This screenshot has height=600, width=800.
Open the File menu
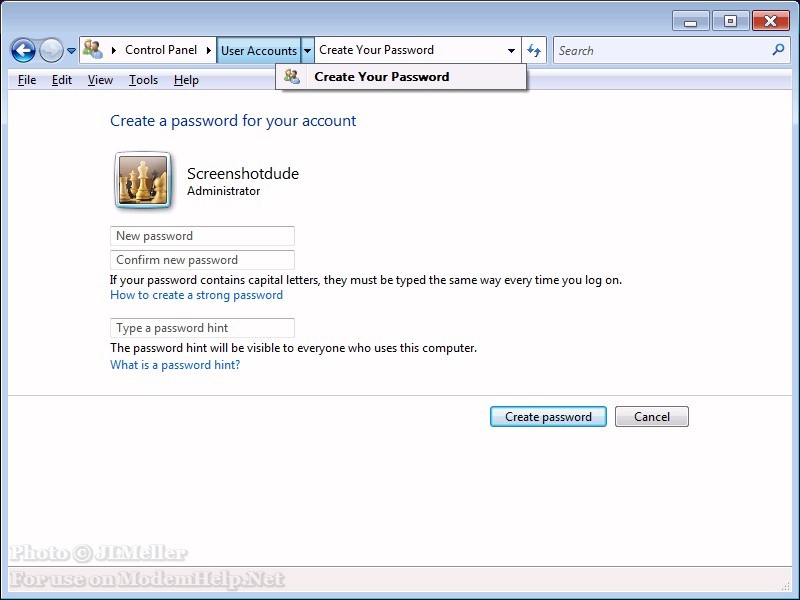(x=27, y=80)
